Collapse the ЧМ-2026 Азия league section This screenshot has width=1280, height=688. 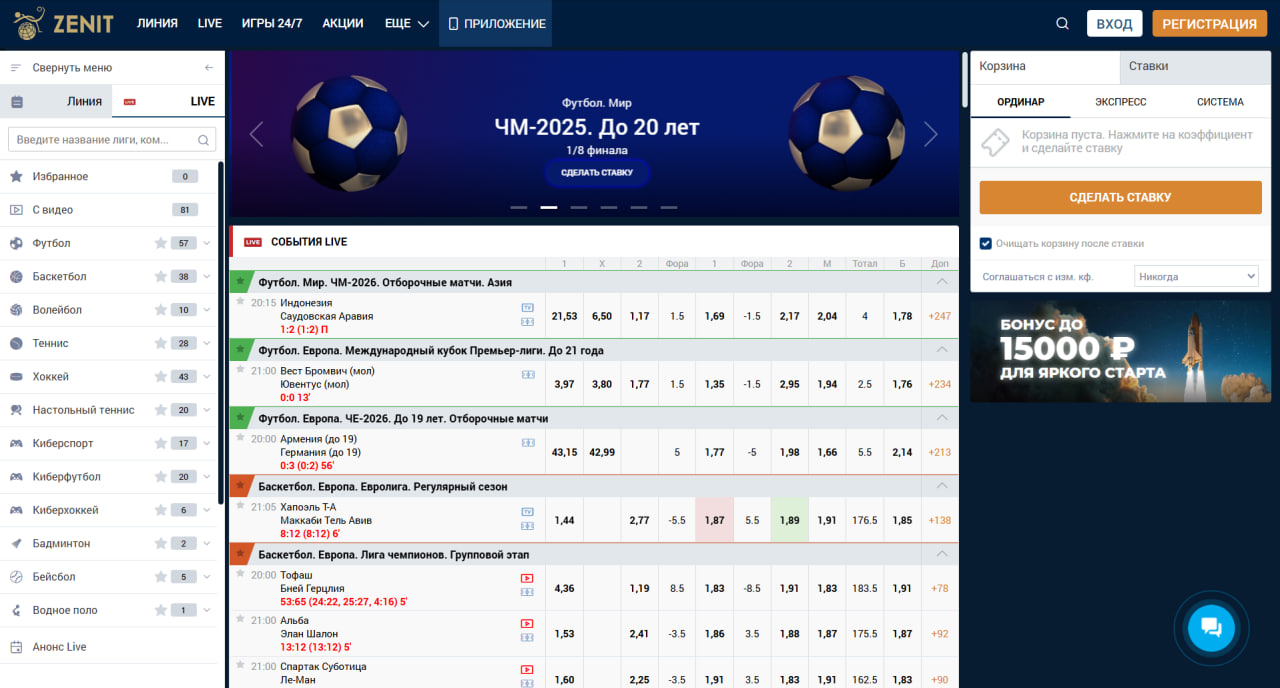941,282
